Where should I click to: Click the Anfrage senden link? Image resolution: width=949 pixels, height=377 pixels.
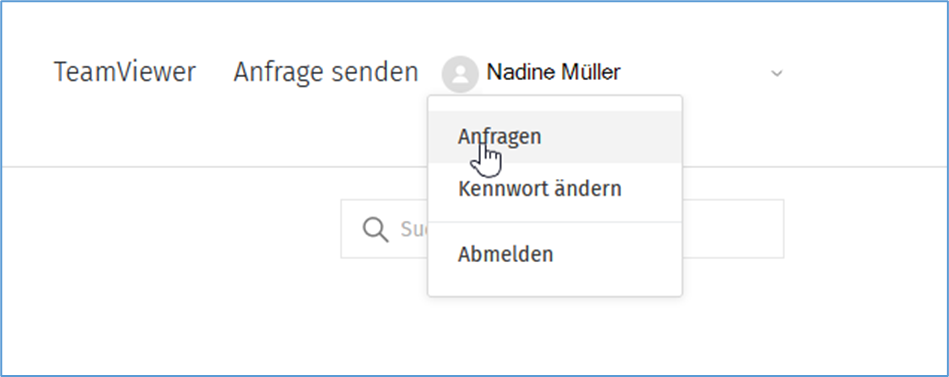point(326,73)
